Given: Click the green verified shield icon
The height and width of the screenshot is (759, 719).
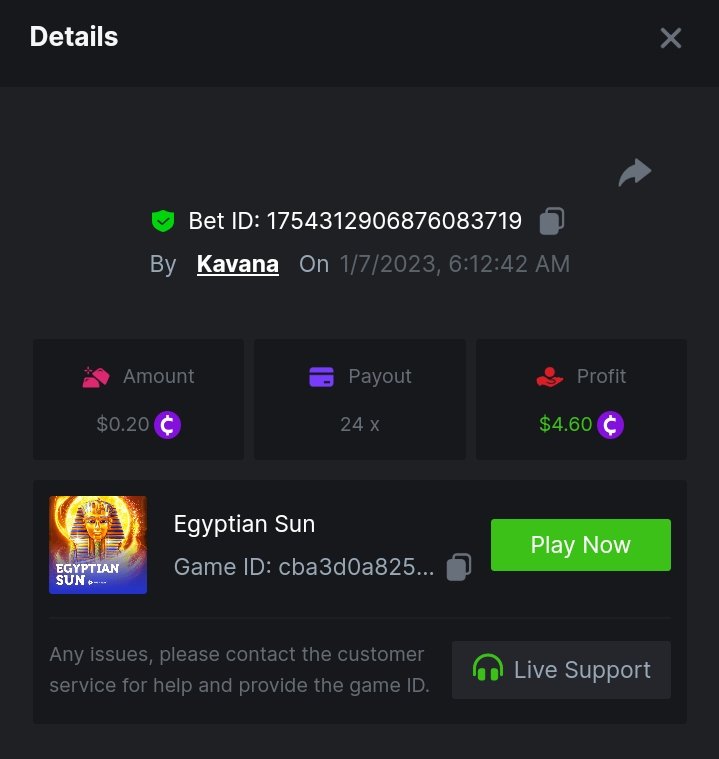Looking at the screenshot, I should tap(162, 221).
